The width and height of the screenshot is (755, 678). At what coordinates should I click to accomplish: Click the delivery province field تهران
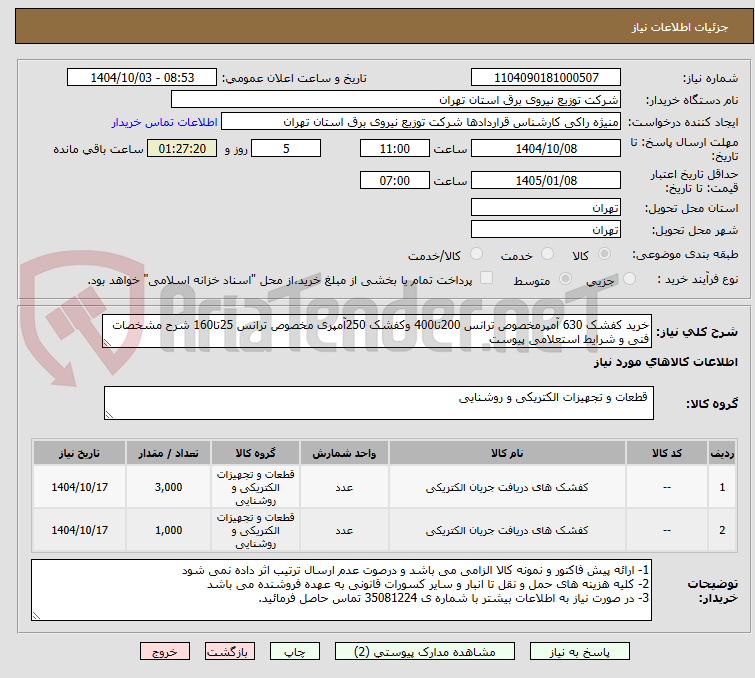546,208
